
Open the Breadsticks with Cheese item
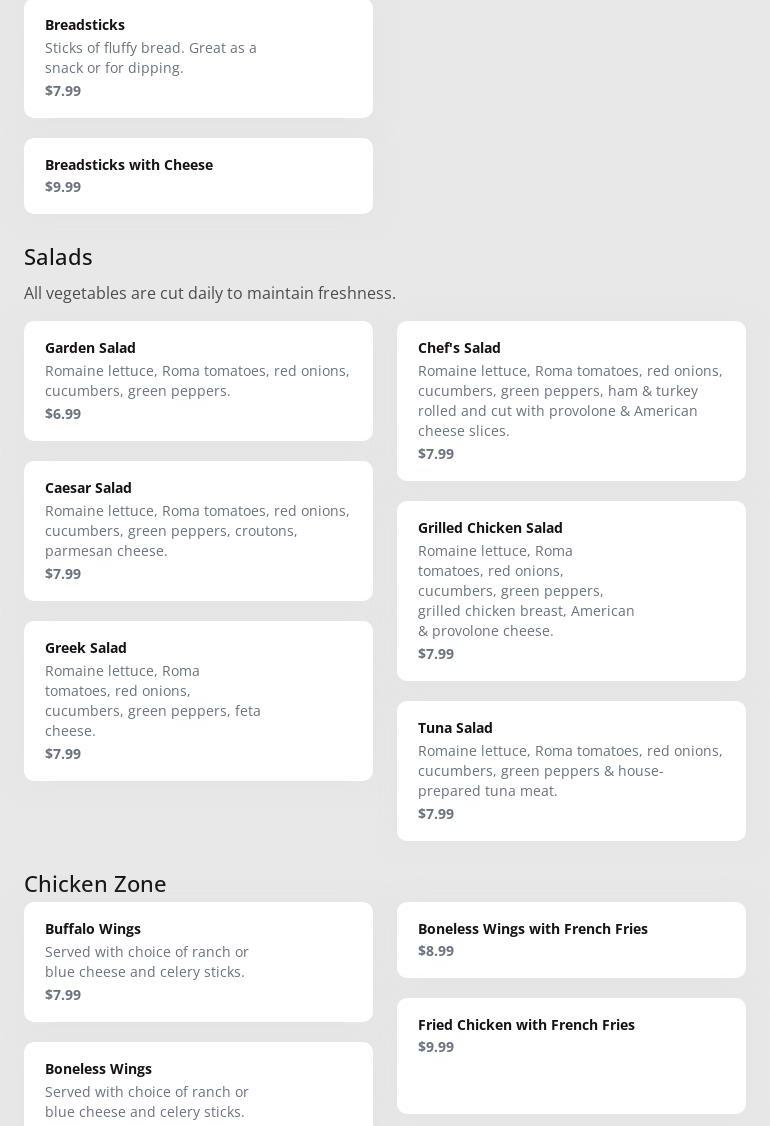198,175
